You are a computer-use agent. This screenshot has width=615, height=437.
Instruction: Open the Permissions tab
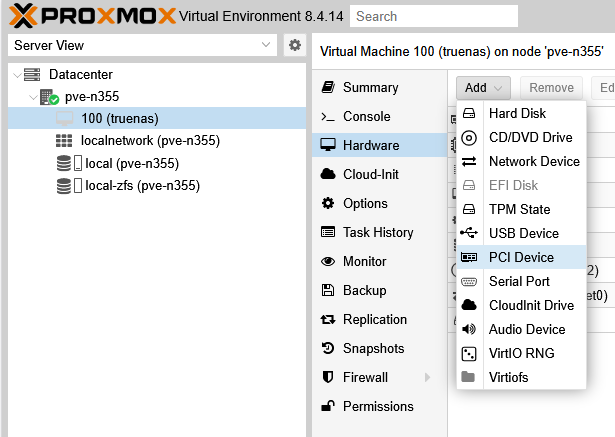[380, 406]
